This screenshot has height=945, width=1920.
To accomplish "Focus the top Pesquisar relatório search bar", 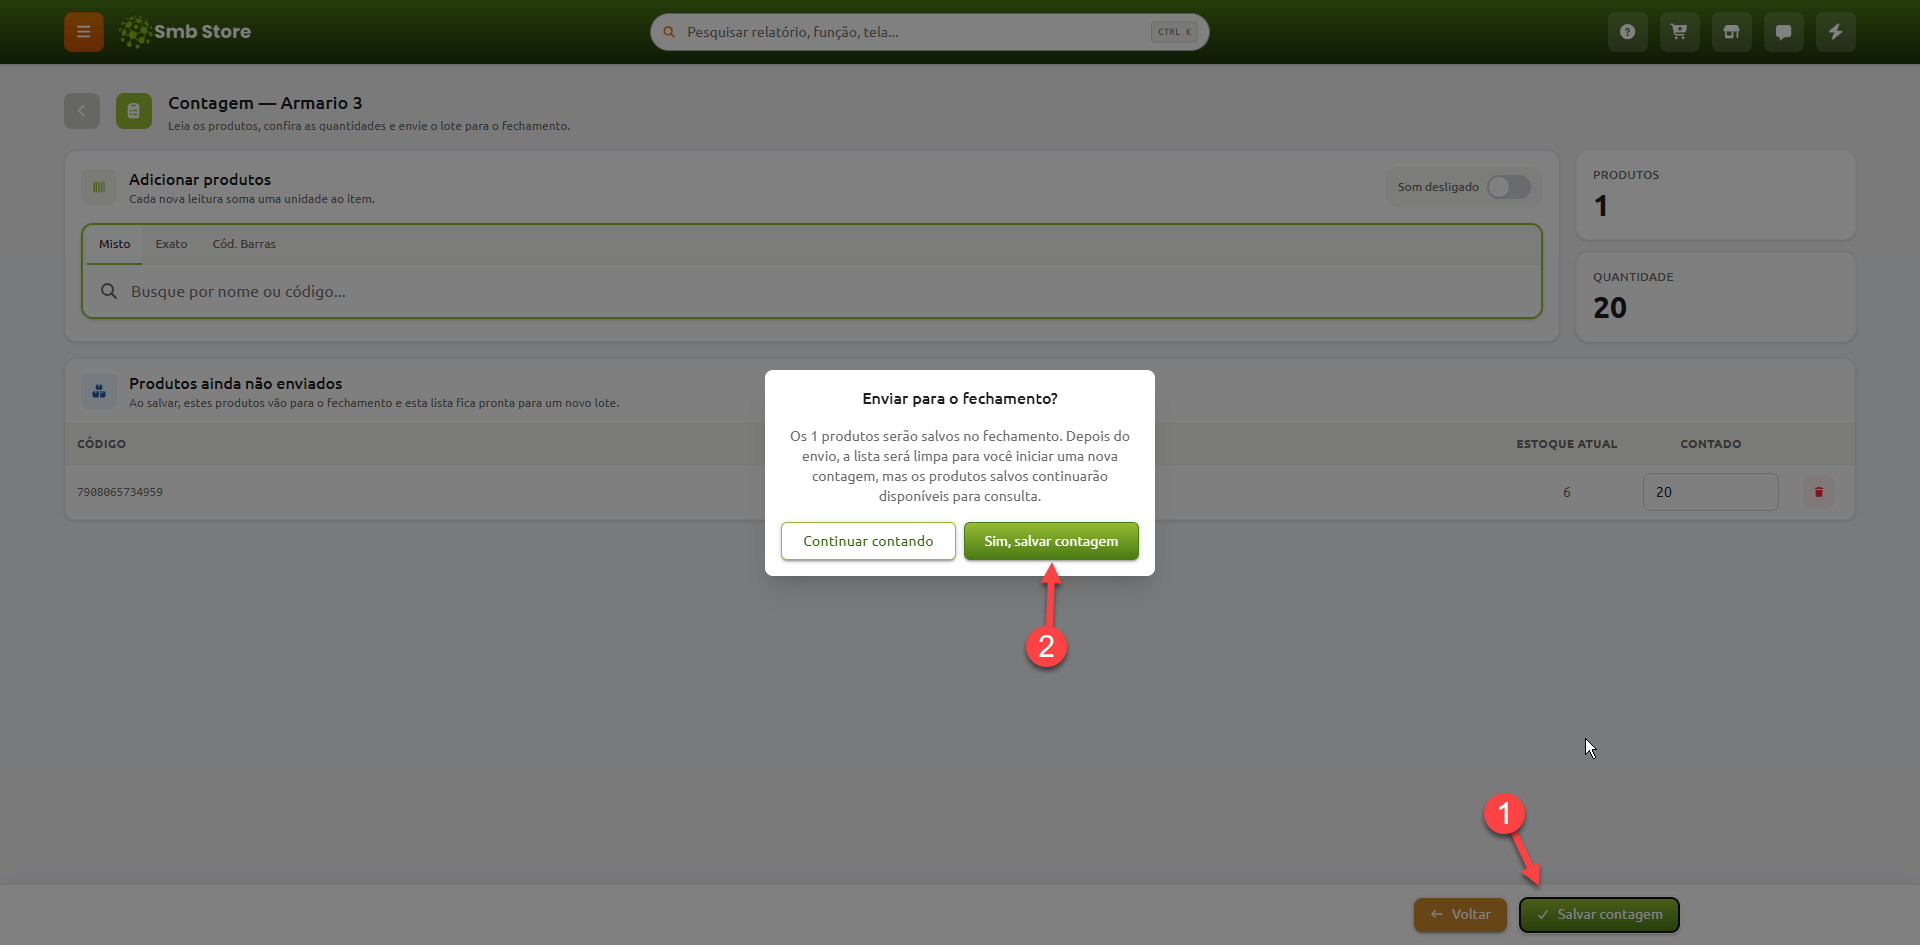I will [929, 32].
